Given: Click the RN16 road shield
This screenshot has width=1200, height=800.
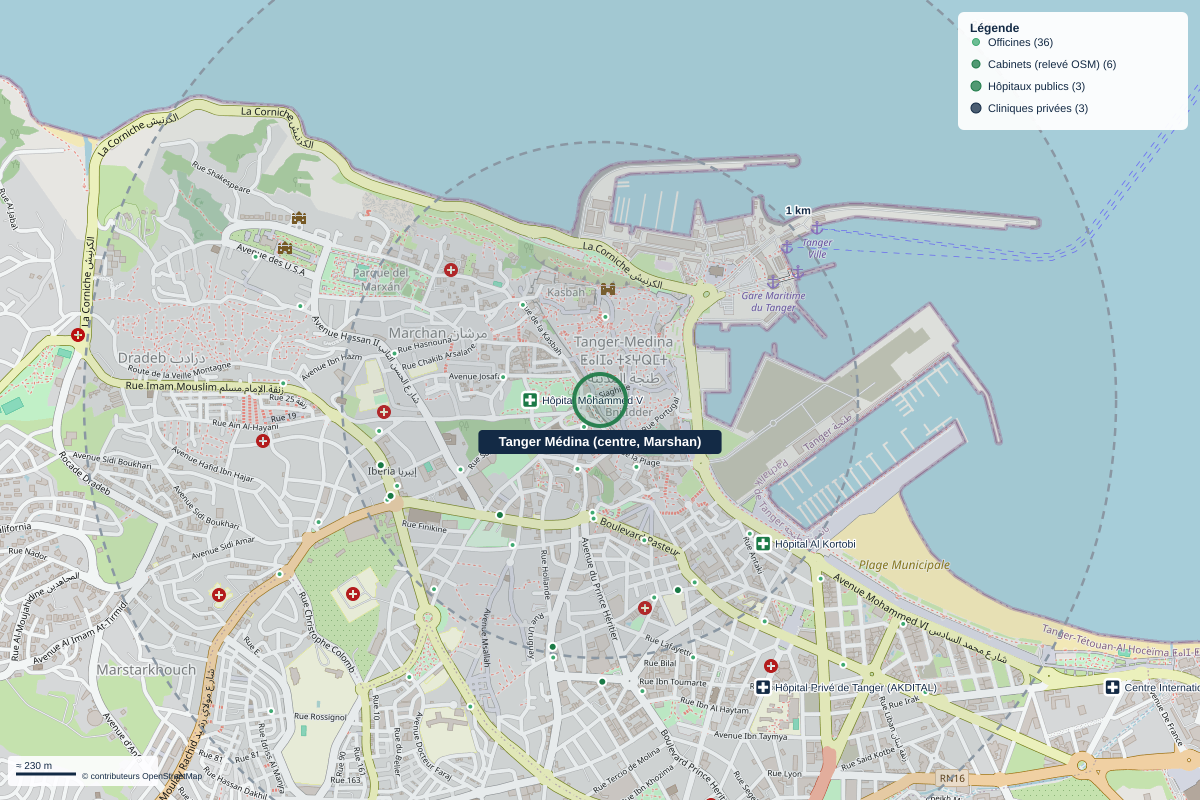Looking at the screenshot, I should pyautogui.click(x=952, y=778).
